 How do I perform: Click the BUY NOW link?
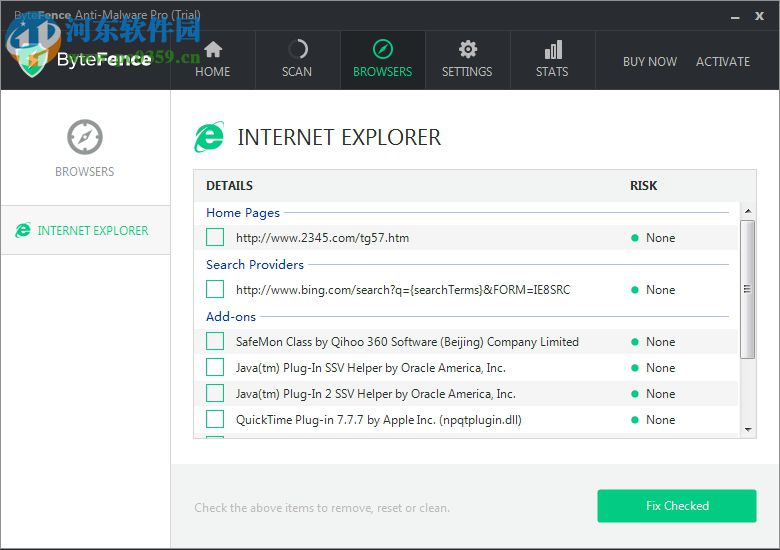(650, 62)
